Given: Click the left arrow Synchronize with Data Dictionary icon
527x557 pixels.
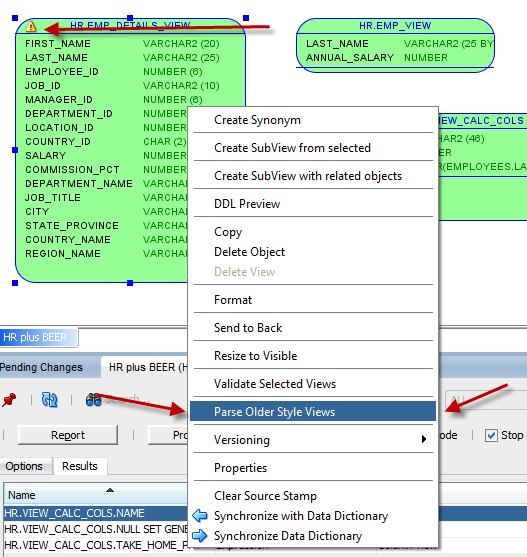Looking at the screenshot, I should [200, 516].
